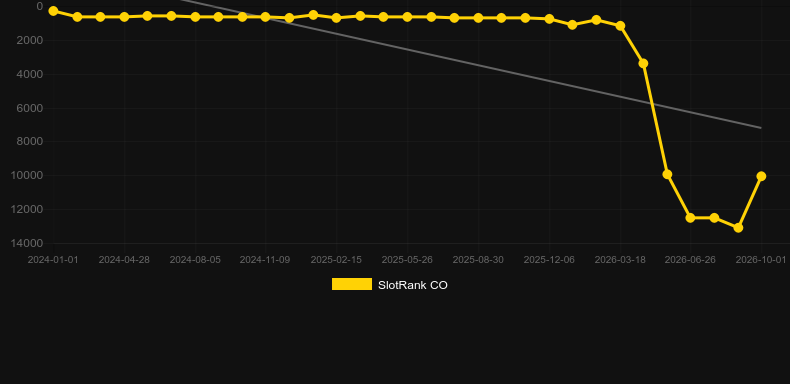This screenshot has width=790, height=384.
Task: Click the 2025-12-06 x-axis label
Action: (x=549, y=260)
